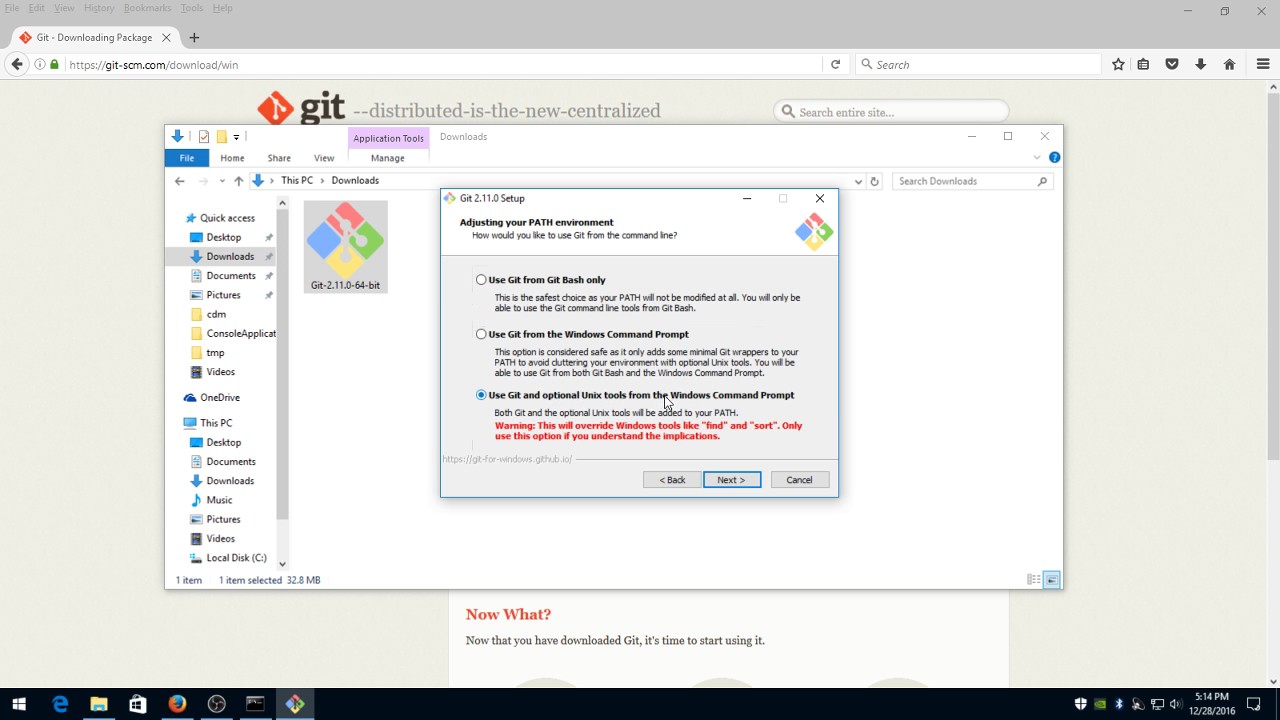
Task: Open recent locations dropdown in Explorer
Action: click(221, 181)
